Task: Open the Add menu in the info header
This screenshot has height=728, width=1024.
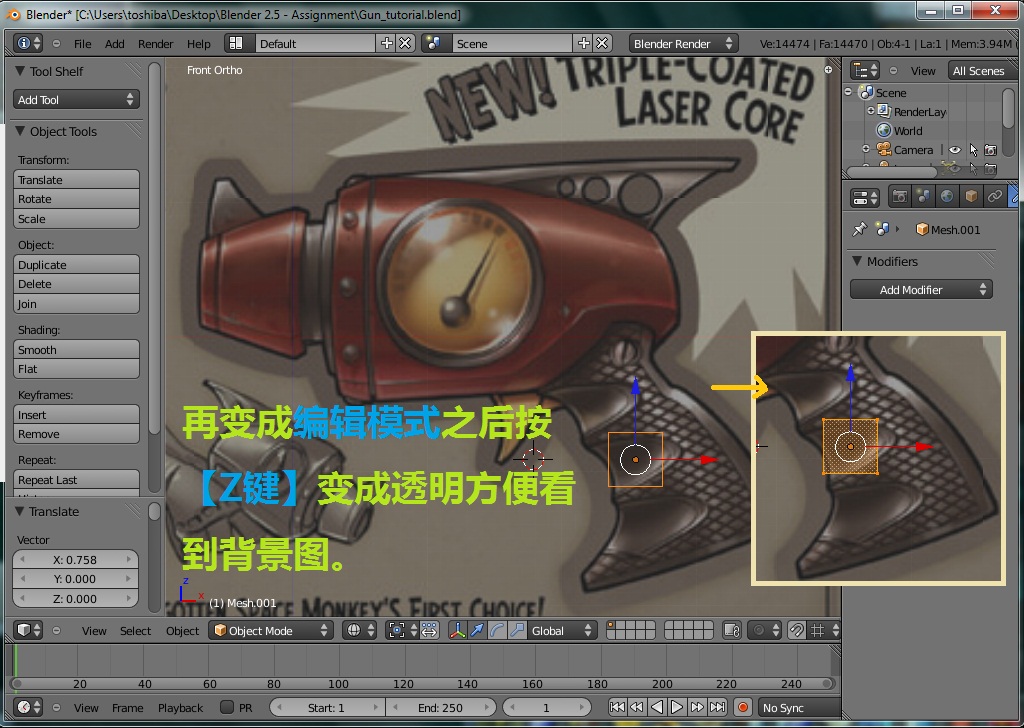Action: pos(114,44)
